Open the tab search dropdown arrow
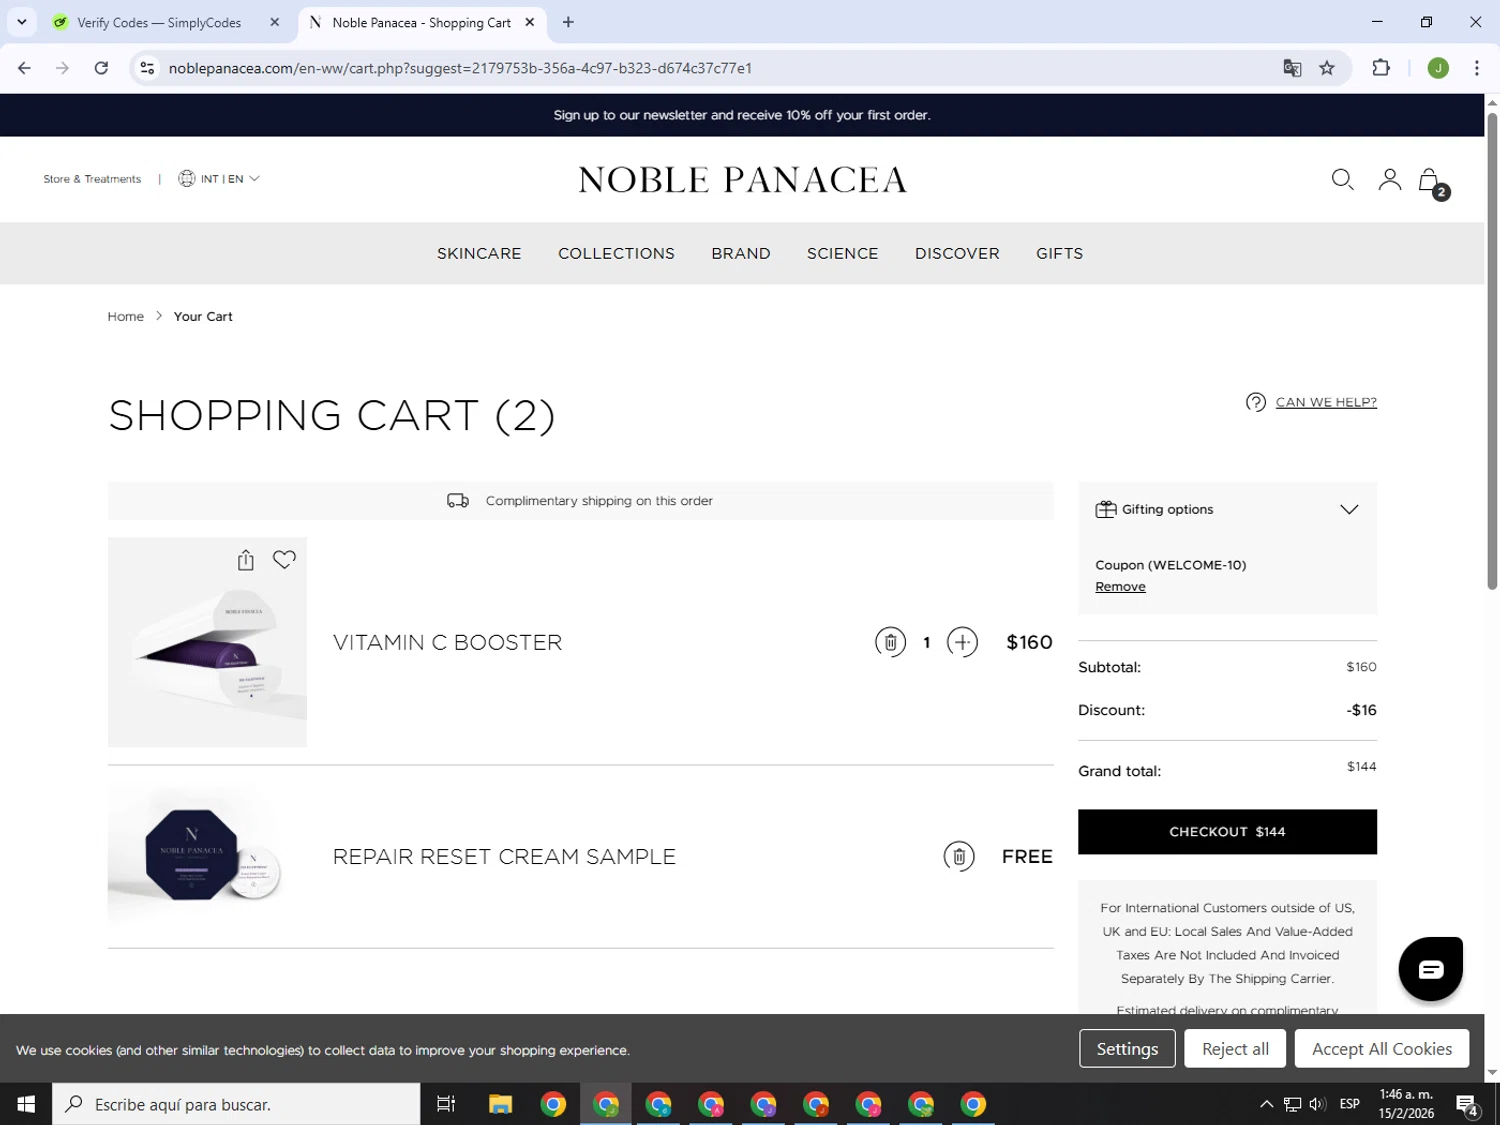 click(22, 22)
